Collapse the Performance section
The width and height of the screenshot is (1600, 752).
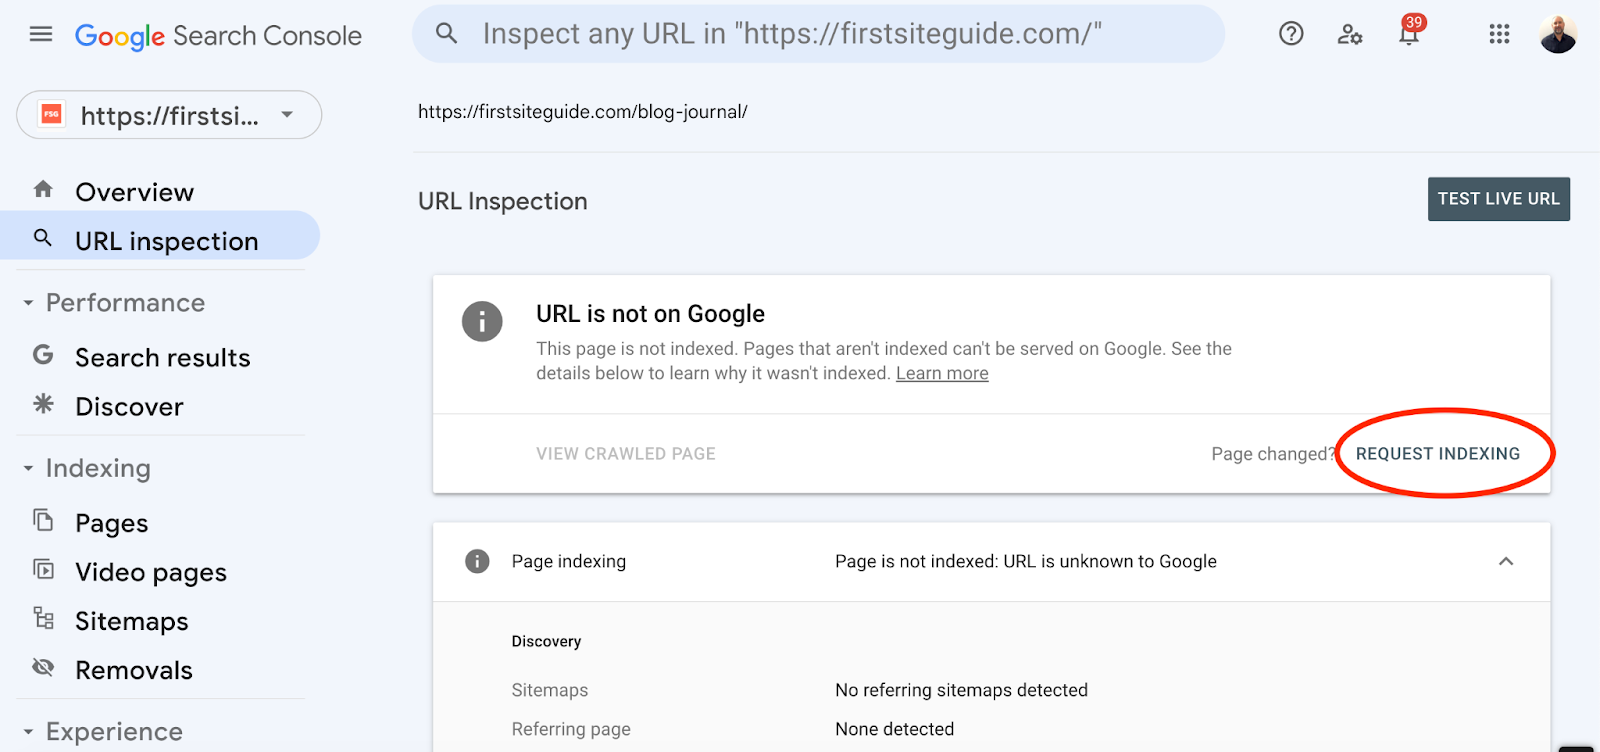pyautogui.click(x=29, y=303)
